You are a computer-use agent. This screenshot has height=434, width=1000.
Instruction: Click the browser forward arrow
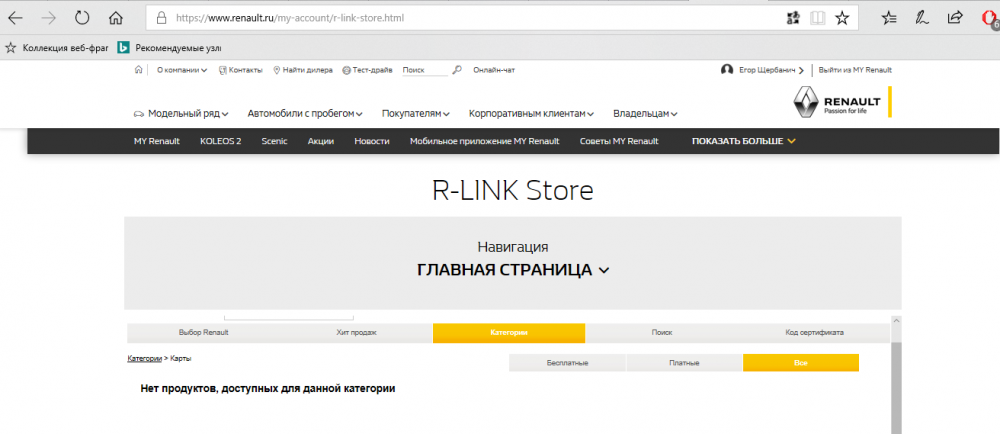48,18
